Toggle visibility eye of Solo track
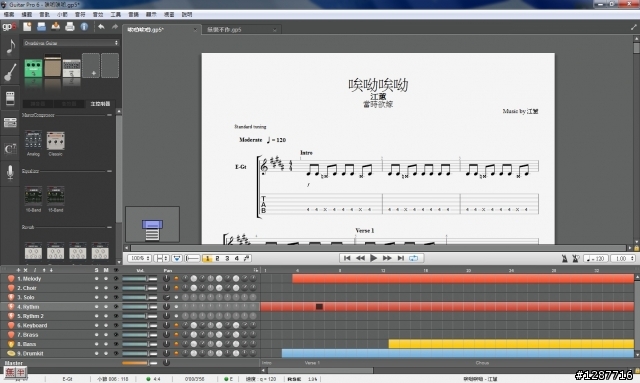 [x=116, y=298]
